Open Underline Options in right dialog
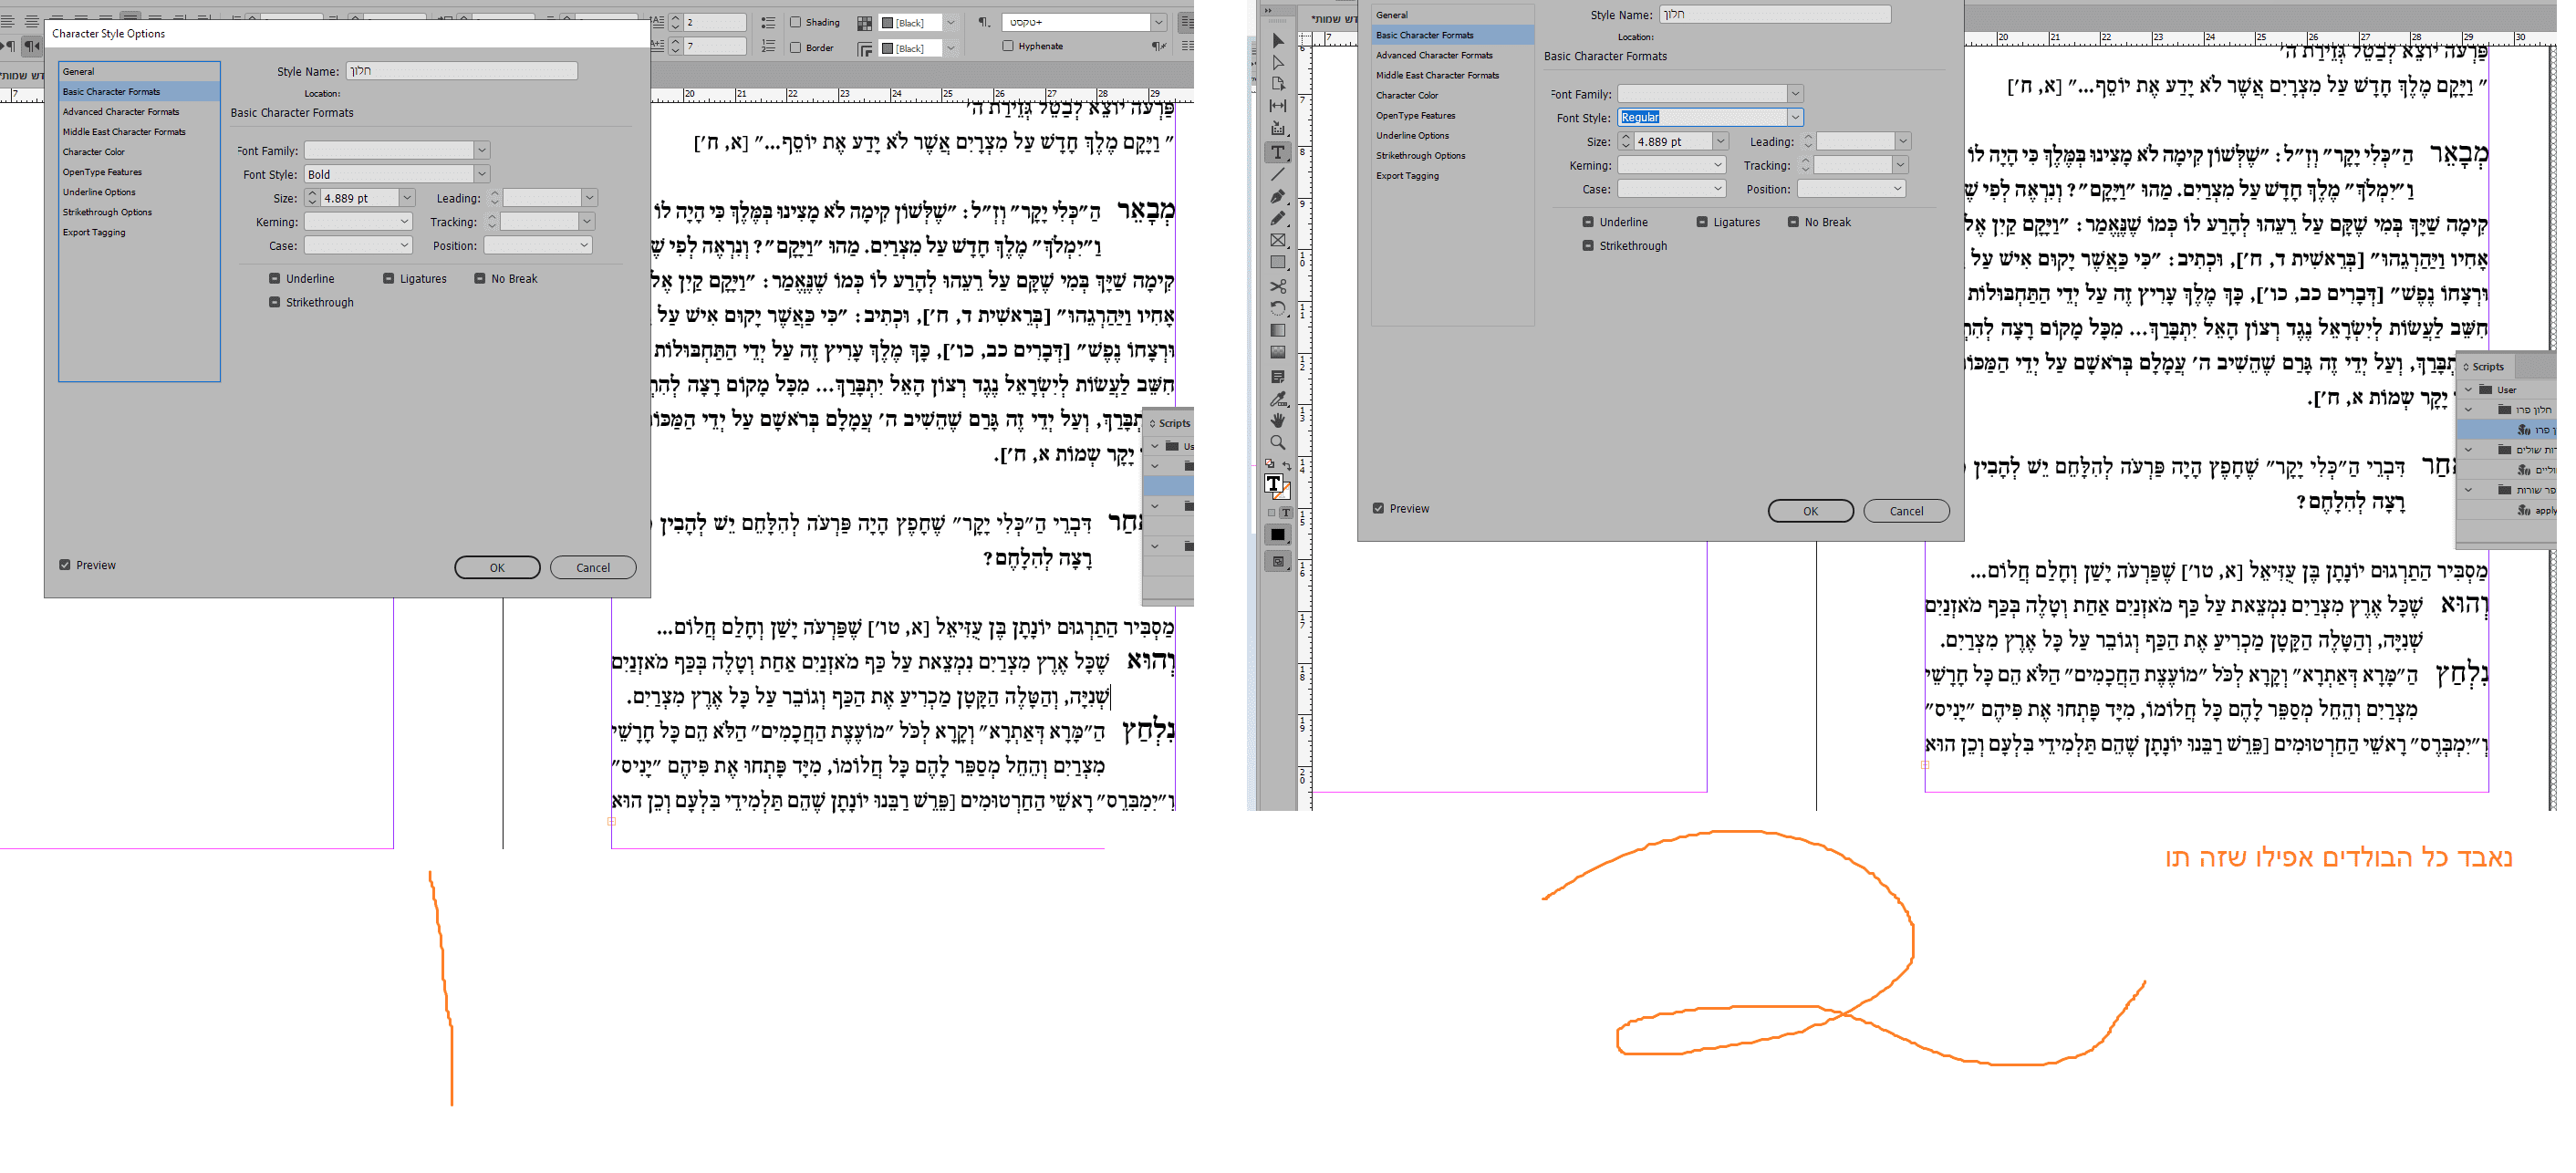 [x=1412, y=136]
